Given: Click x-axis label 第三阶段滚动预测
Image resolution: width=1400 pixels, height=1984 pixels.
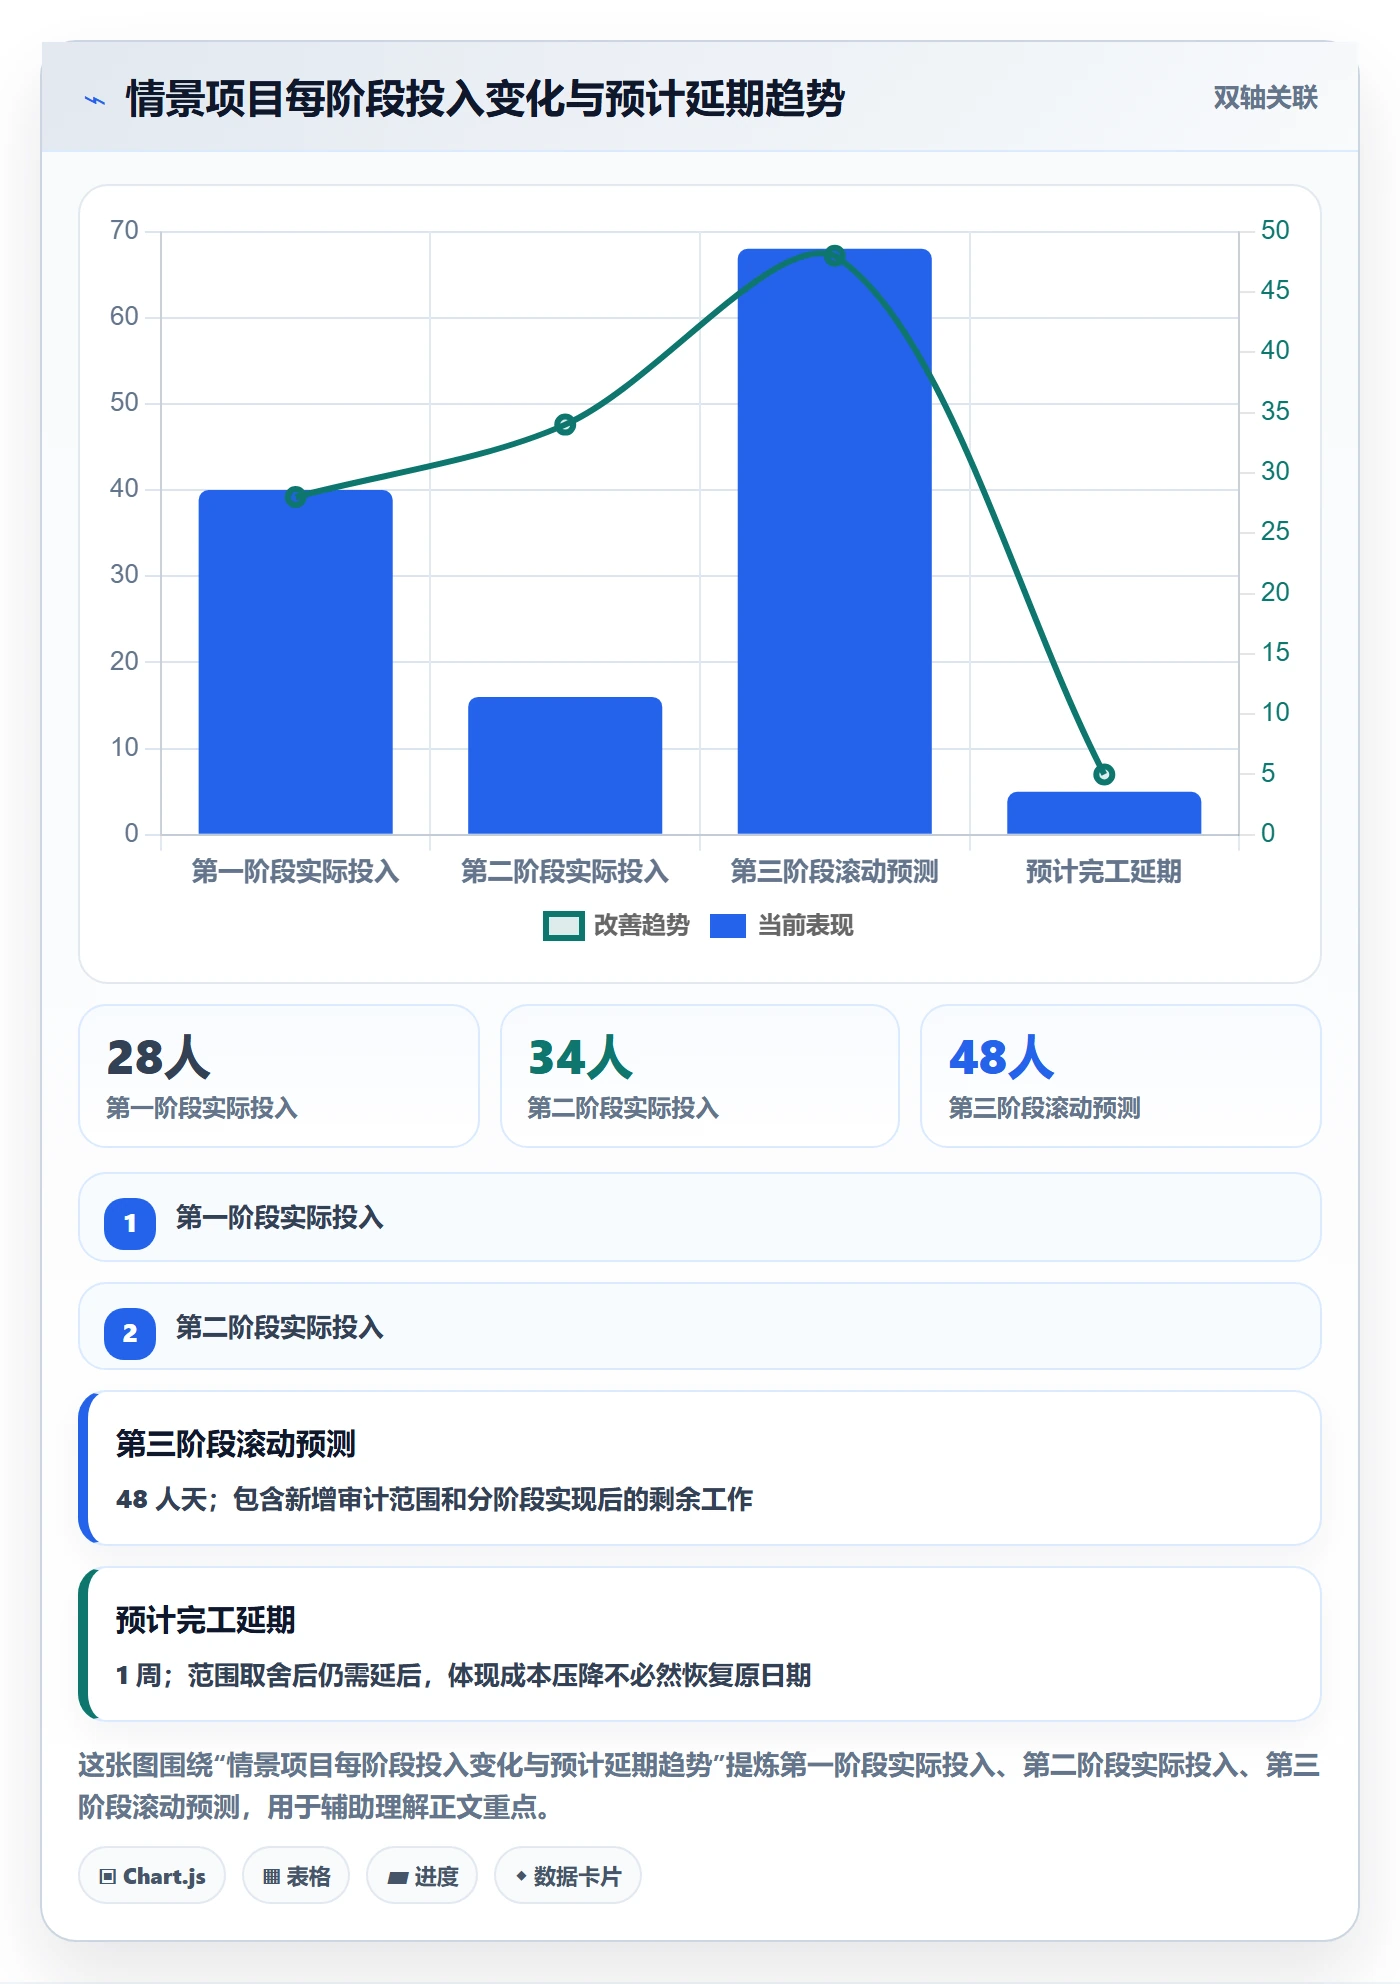Looking at the screenshot, I should 834,872.
